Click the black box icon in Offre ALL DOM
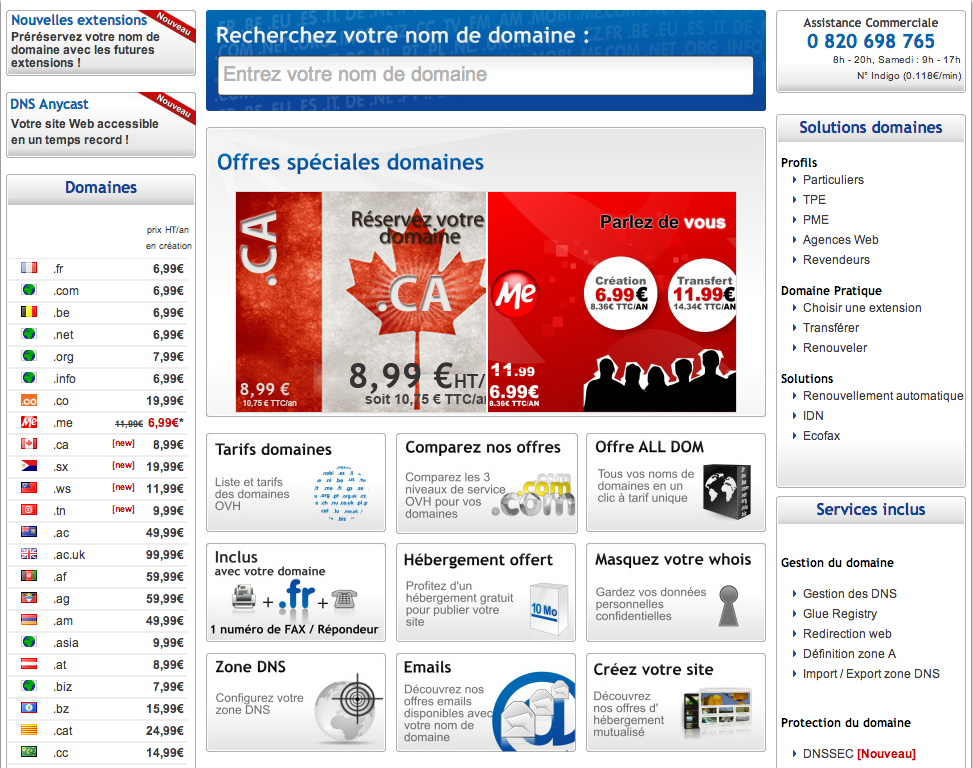Screen dimensions: 973x768 (x=727, y=490)
